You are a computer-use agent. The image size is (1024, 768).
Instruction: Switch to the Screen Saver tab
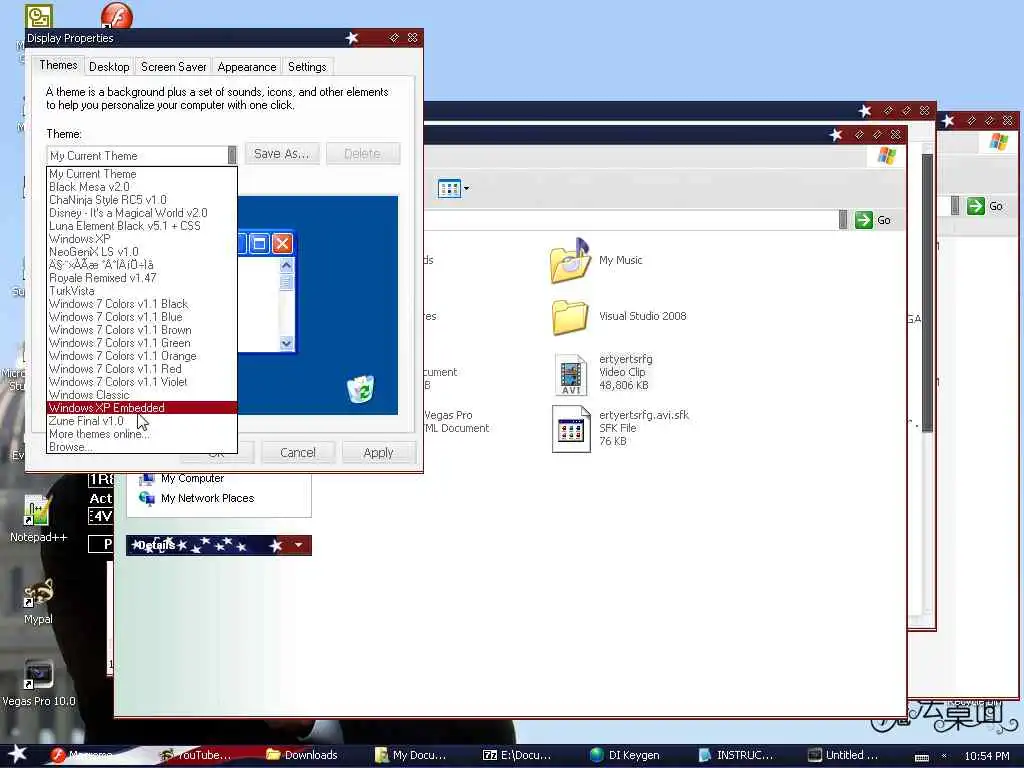[x=173, y=67]
